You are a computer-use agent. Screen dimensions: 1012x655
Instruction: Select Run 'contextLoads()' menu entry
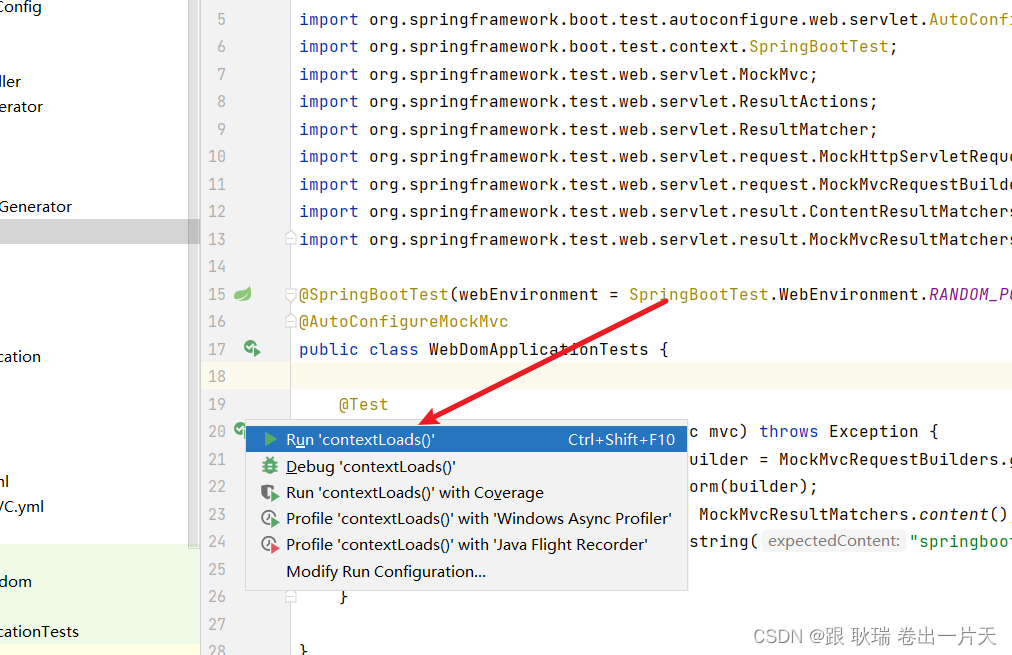tap(466, 439)
